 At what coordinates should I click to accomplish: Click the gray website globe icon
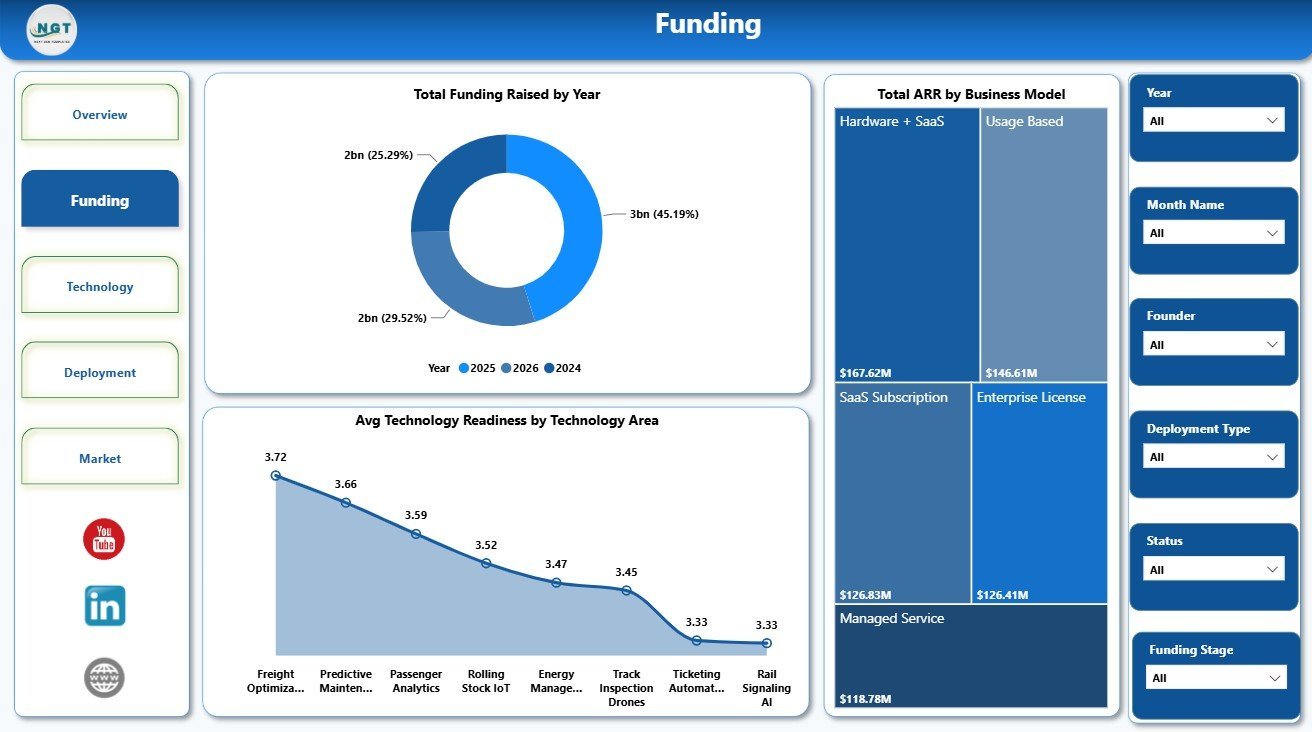[104, 678]
